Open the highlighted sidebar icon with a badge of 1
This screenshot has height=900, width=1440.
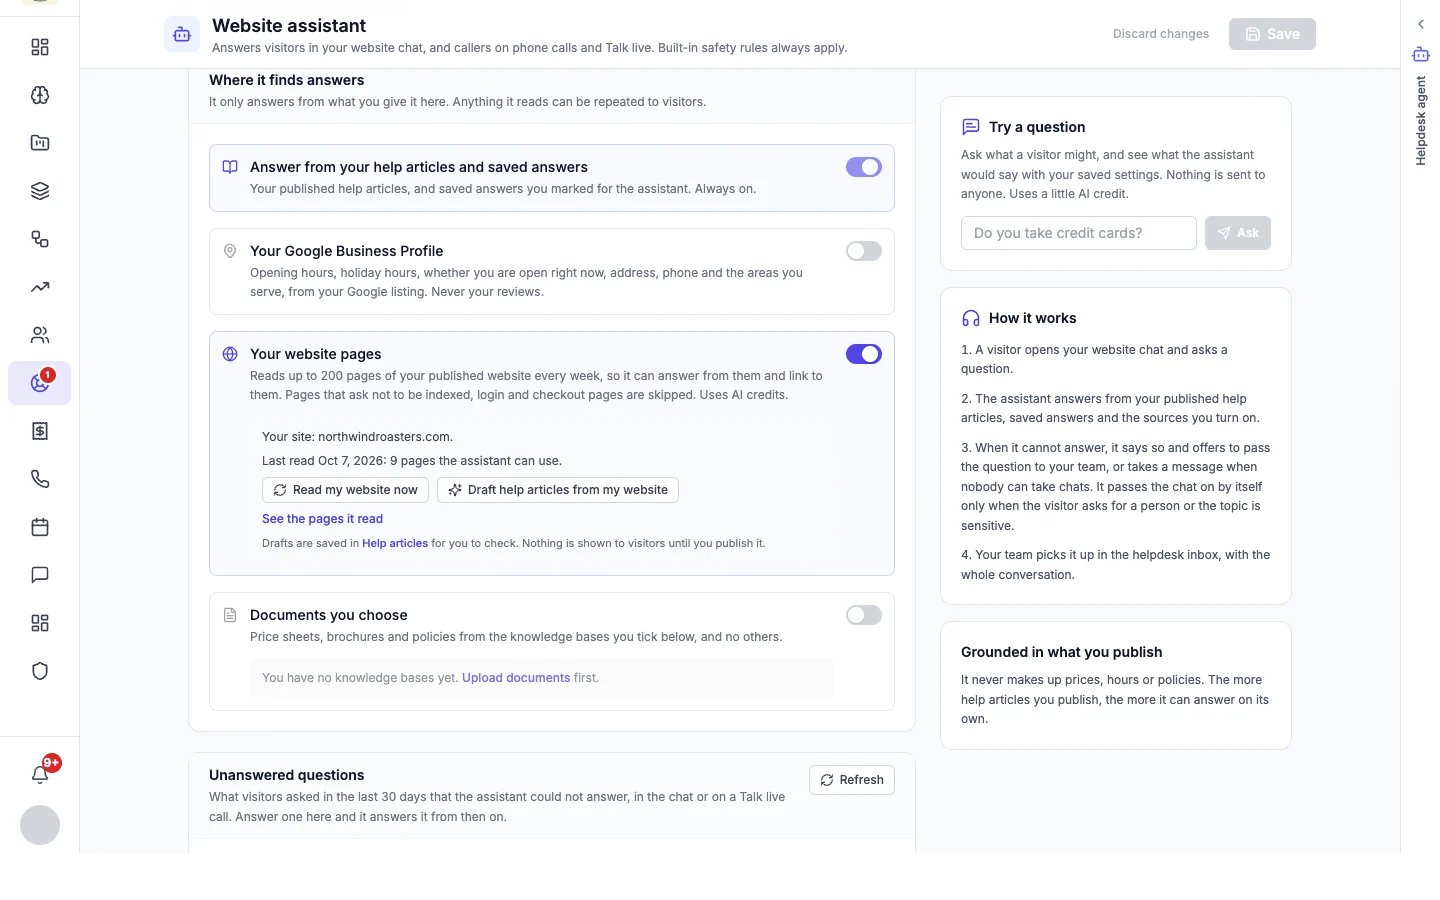click(40, 383)
